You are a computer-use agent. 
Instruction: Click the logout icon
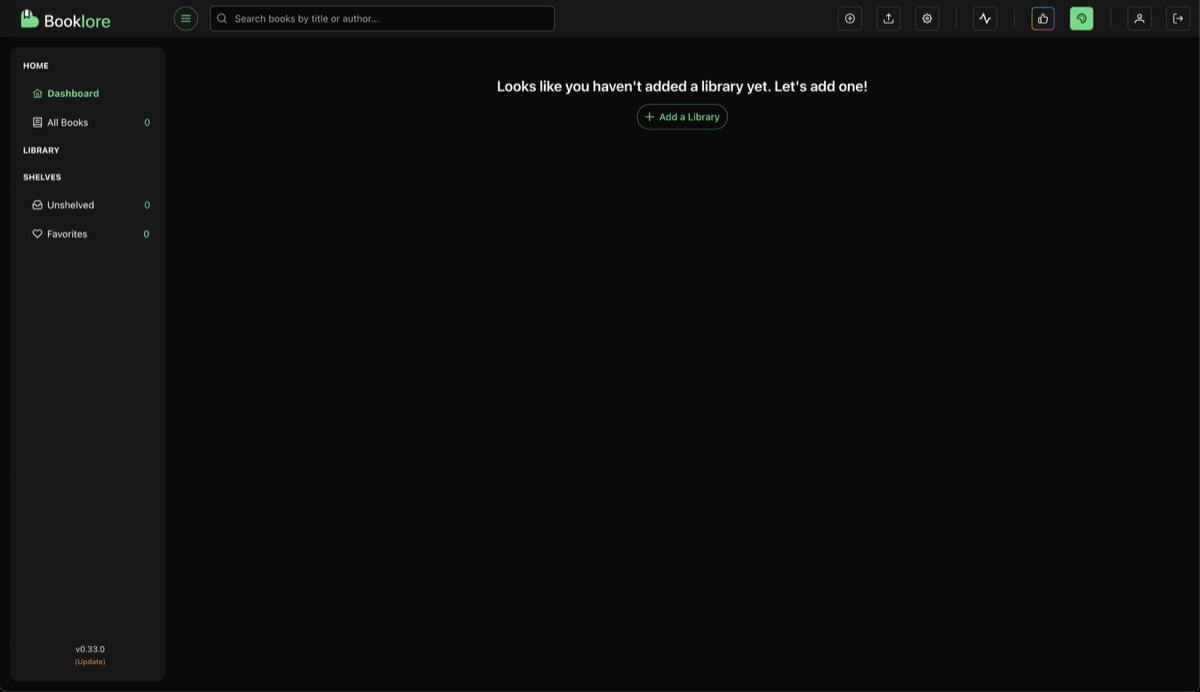(x=1178, y=18)
